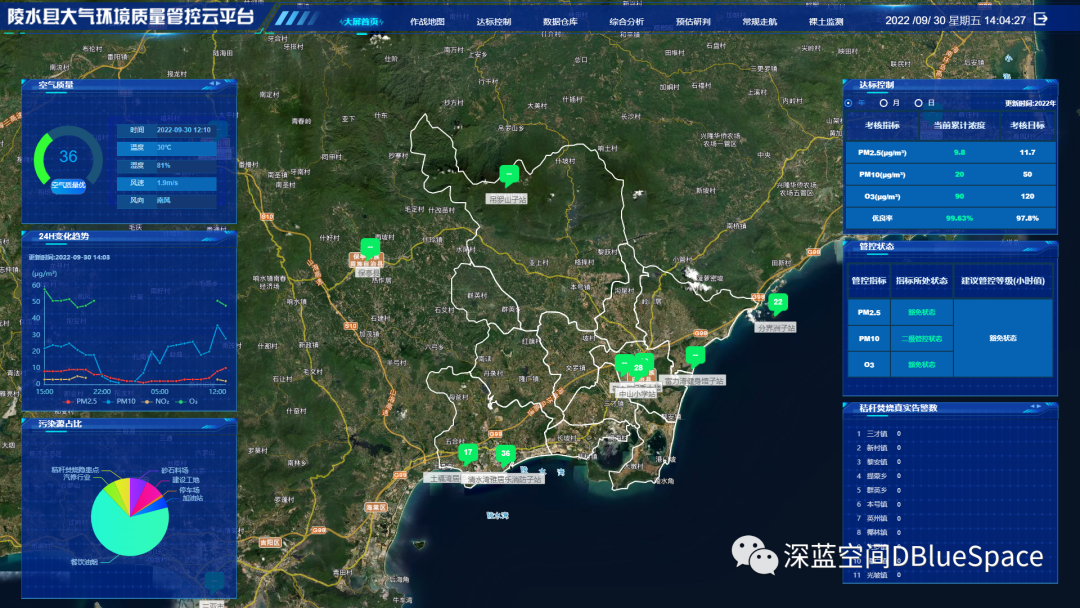Open 达标控制 in top navigation
Screen dimensions: 1080x608
click(494, 22)
